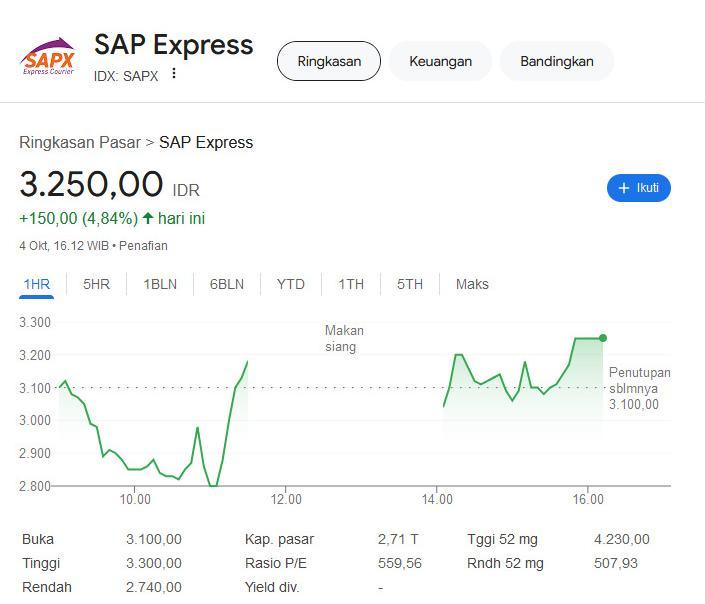Switch to the 1TH chart range
The image size is (705, 604).
point(351,284)
